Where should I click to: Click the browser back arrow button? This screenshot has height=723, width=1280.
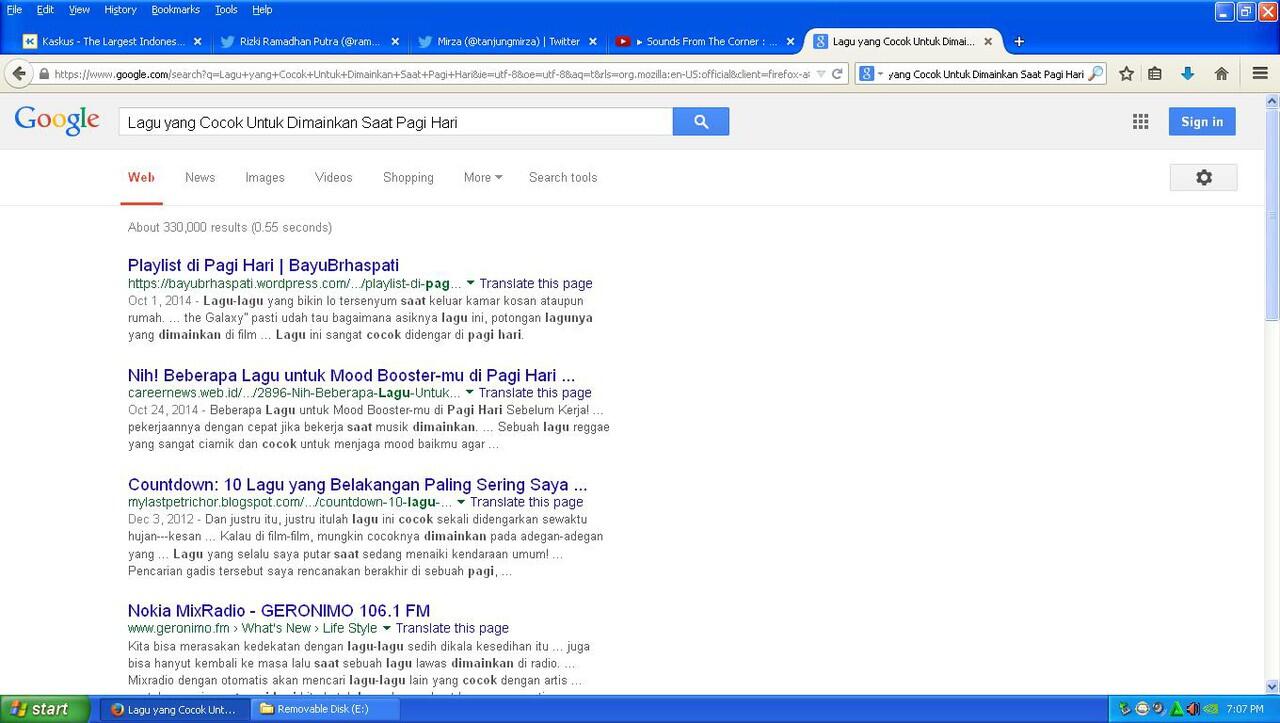tap(18, 73)
